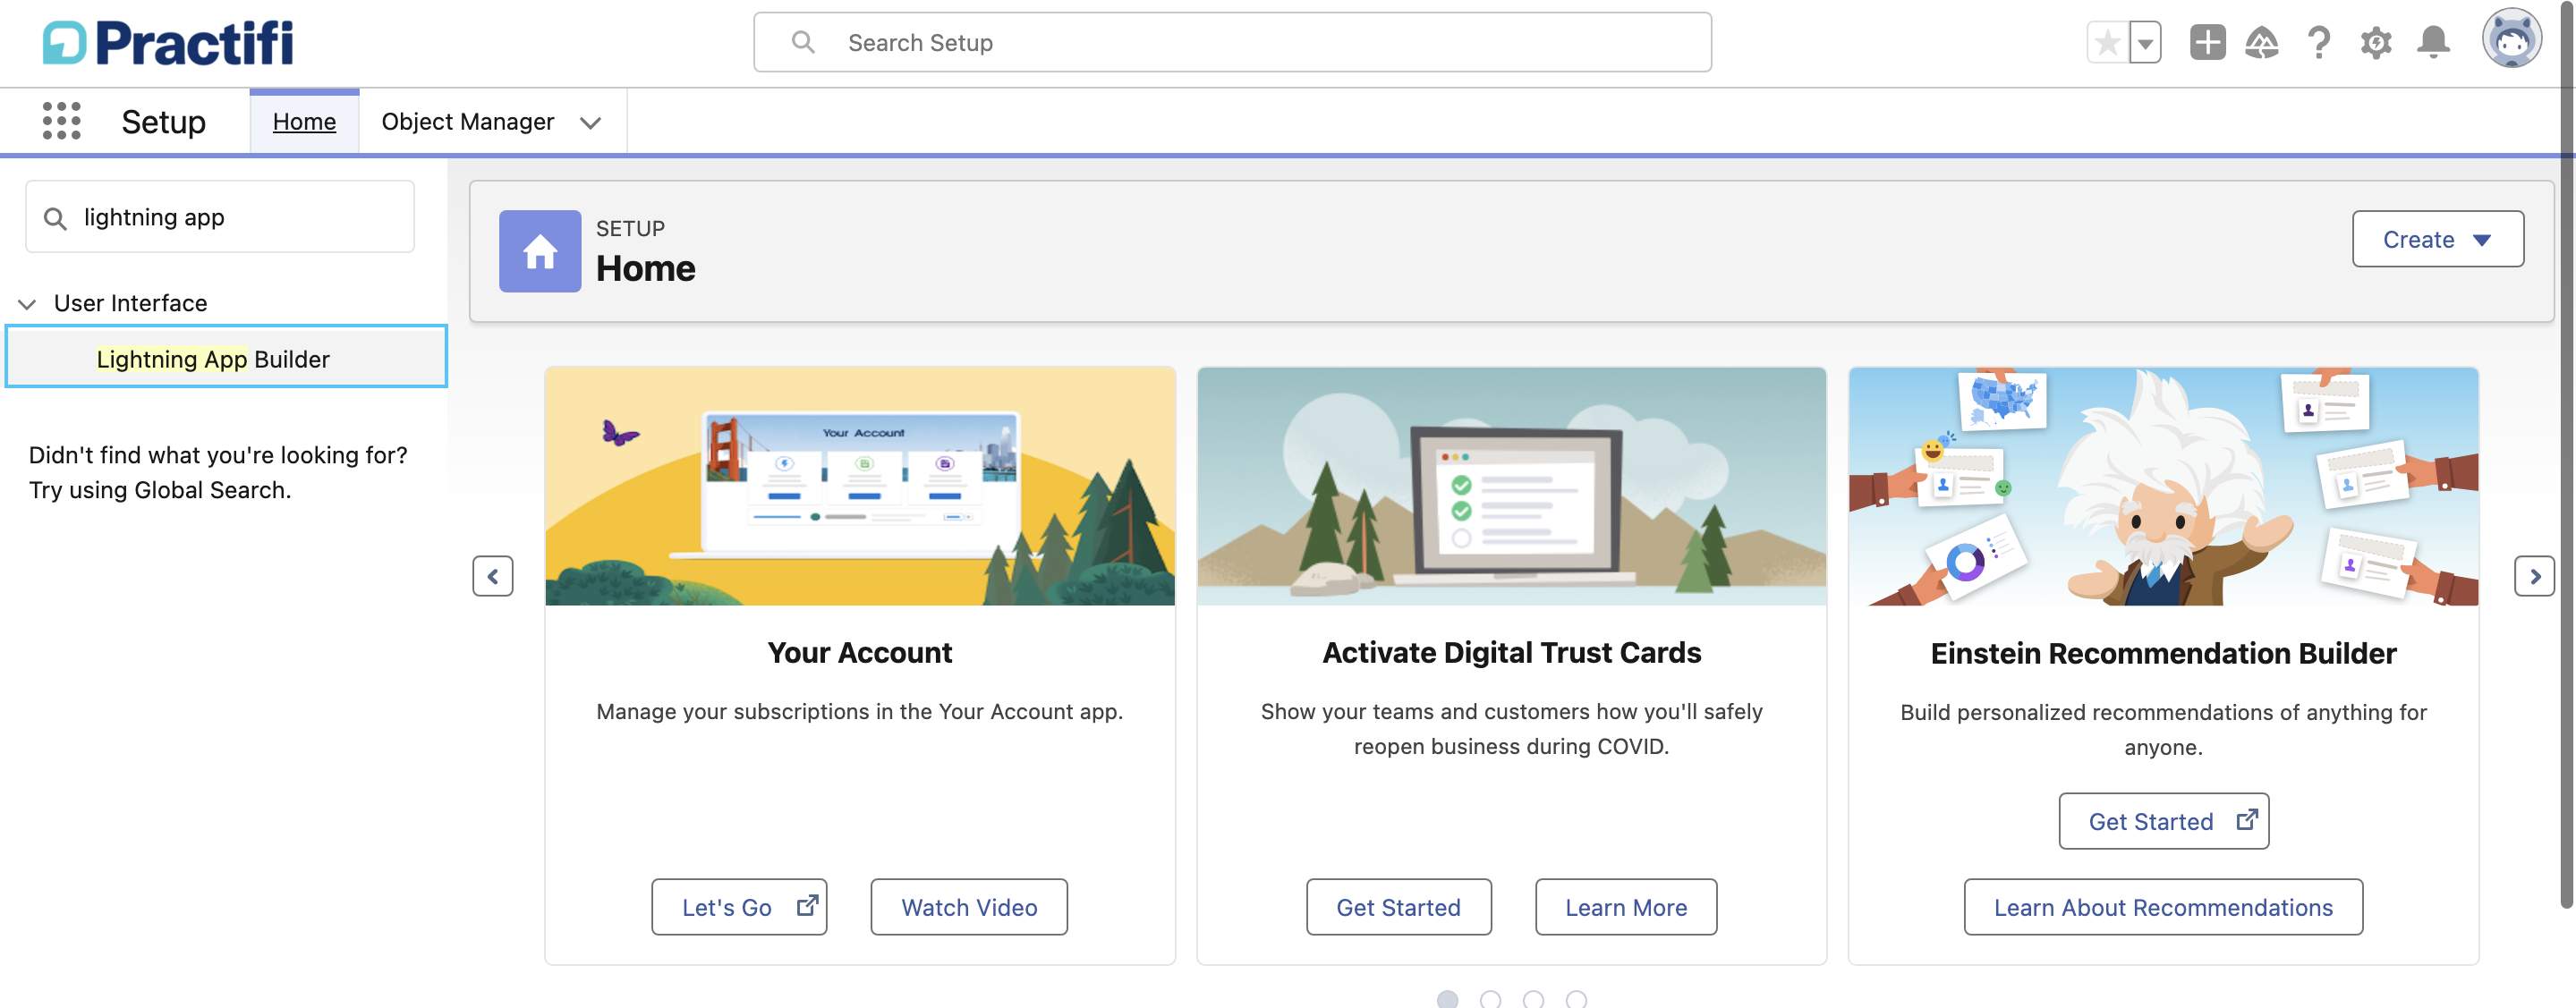Viewport: 2576px width, 1008px height.
Task: Click the Your Account card heading
Action: pyautogui.click(x=860, y=652)
